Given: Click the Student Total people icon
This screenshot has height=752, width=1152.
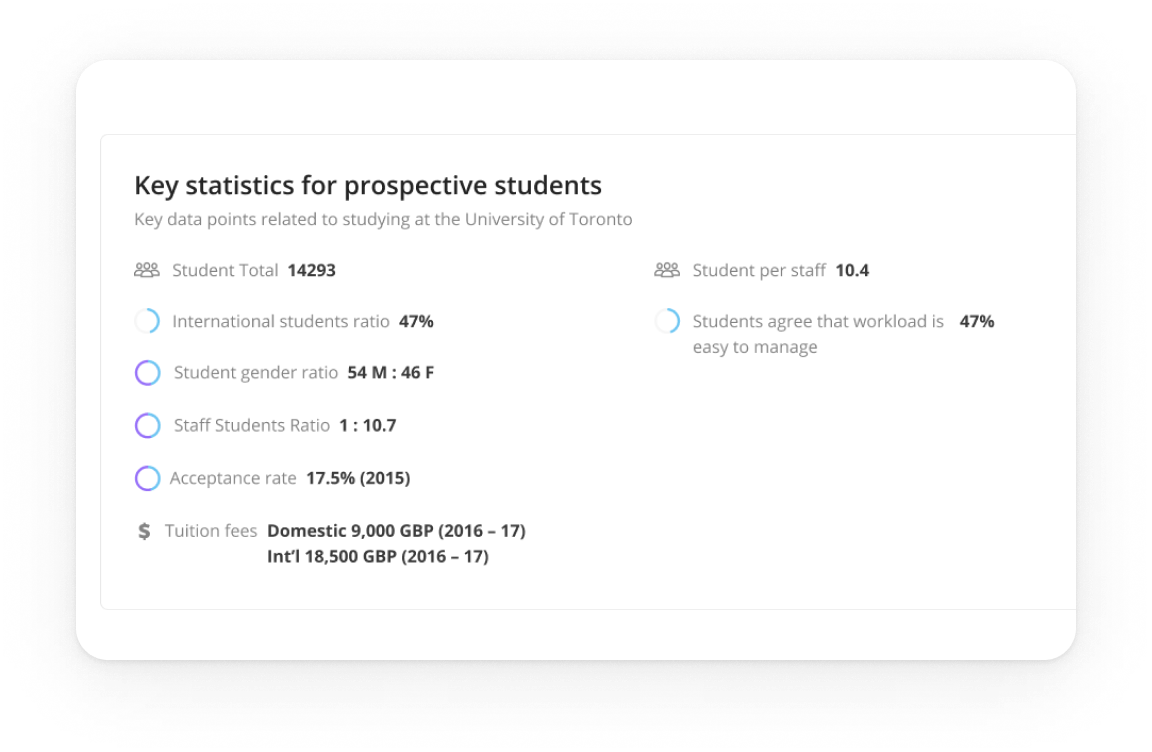Looking at the screenshot, I should tap(147, 270).
